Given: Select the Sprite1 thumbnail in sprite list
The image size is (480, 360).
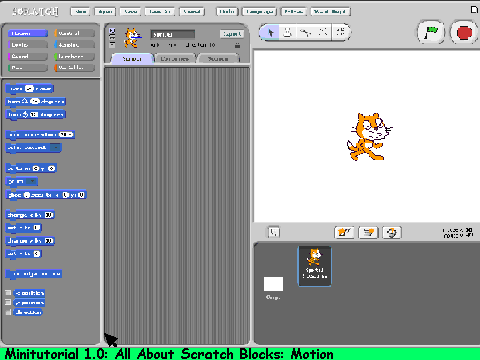Looking at the screenshot, I should point(315,266).
